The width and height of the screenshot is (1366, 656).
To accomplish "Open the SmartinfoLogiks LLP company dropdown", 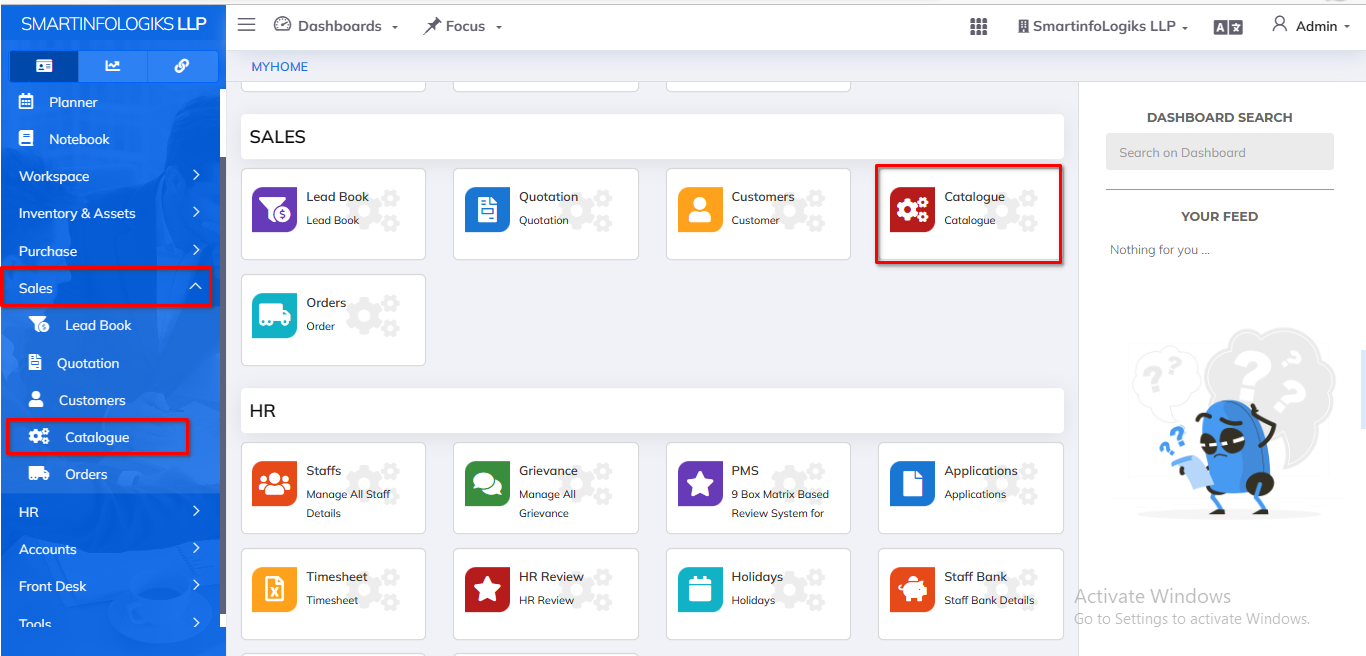I will click(x=1103, y=26).
